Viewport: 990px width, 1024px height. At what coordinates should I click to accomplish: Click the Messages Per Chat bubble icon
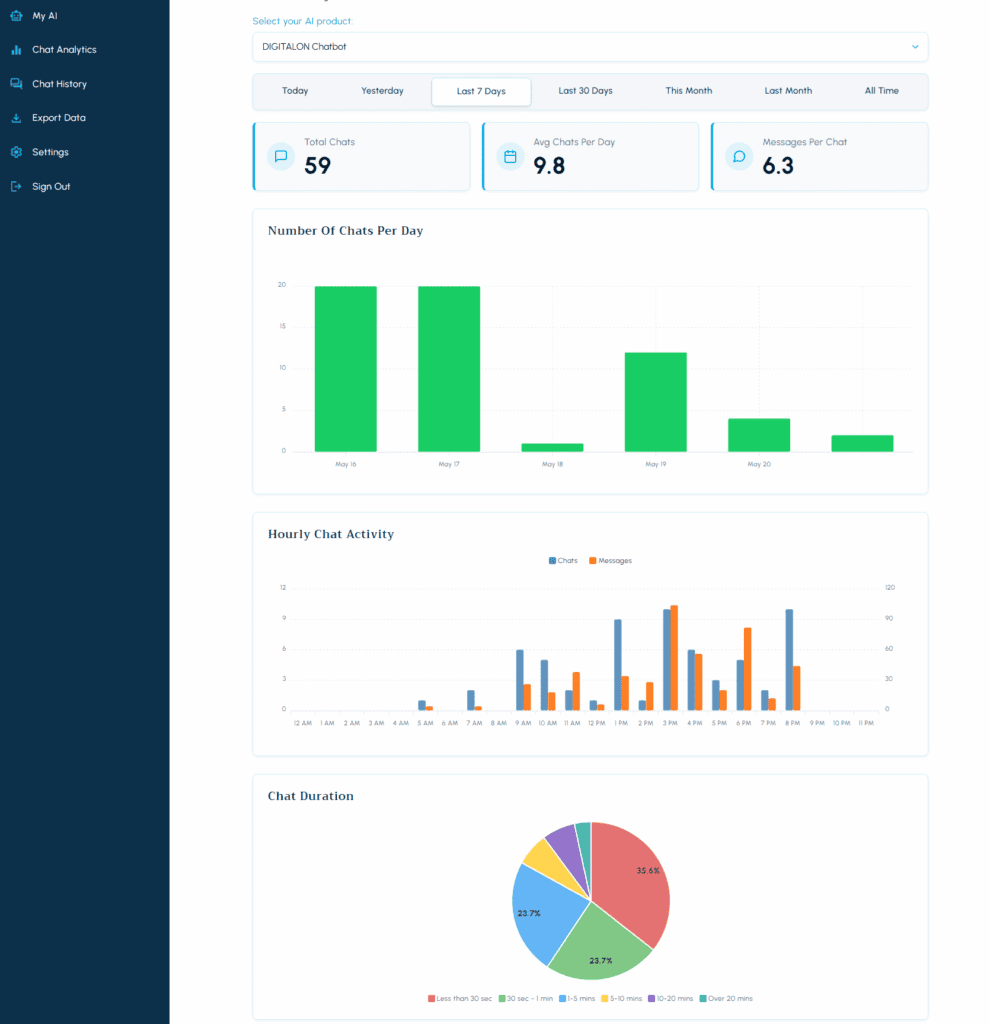(739, 156)
